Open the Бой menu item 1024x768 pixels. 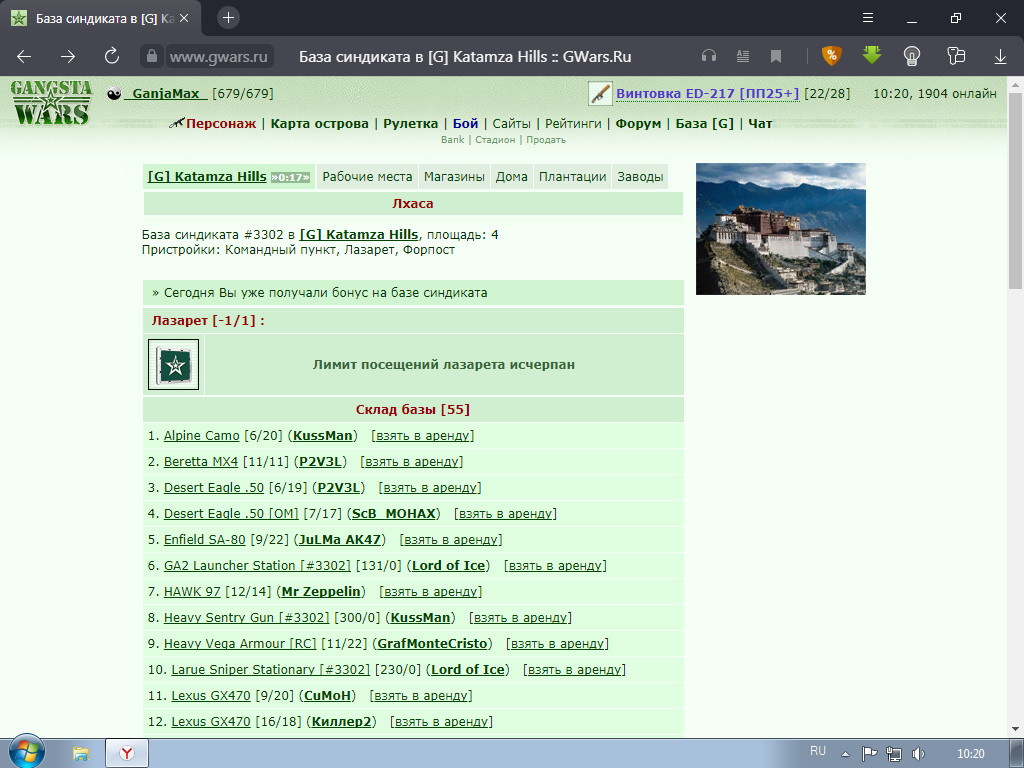[465, 123]
